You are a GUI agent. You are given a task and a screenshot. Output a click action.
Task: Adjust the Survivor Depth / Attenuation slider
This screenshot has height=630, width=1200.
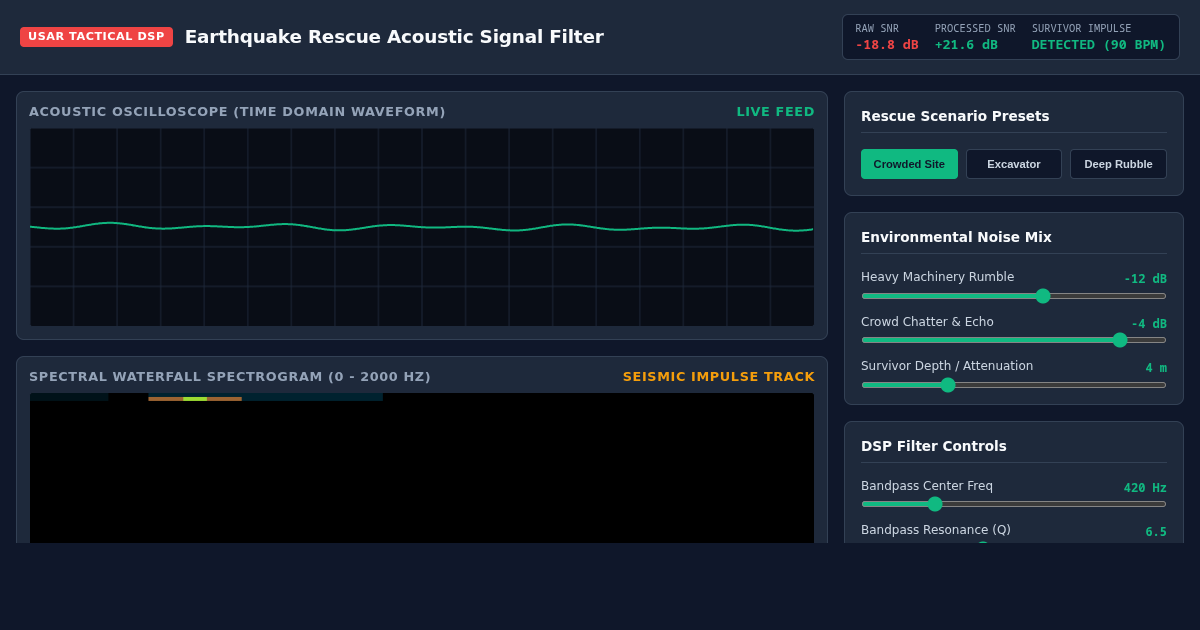(1014, 385)
